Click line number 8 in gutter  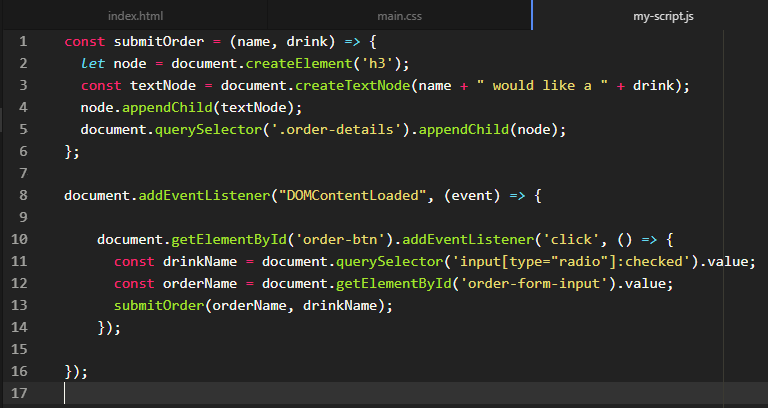click(23, 195)
